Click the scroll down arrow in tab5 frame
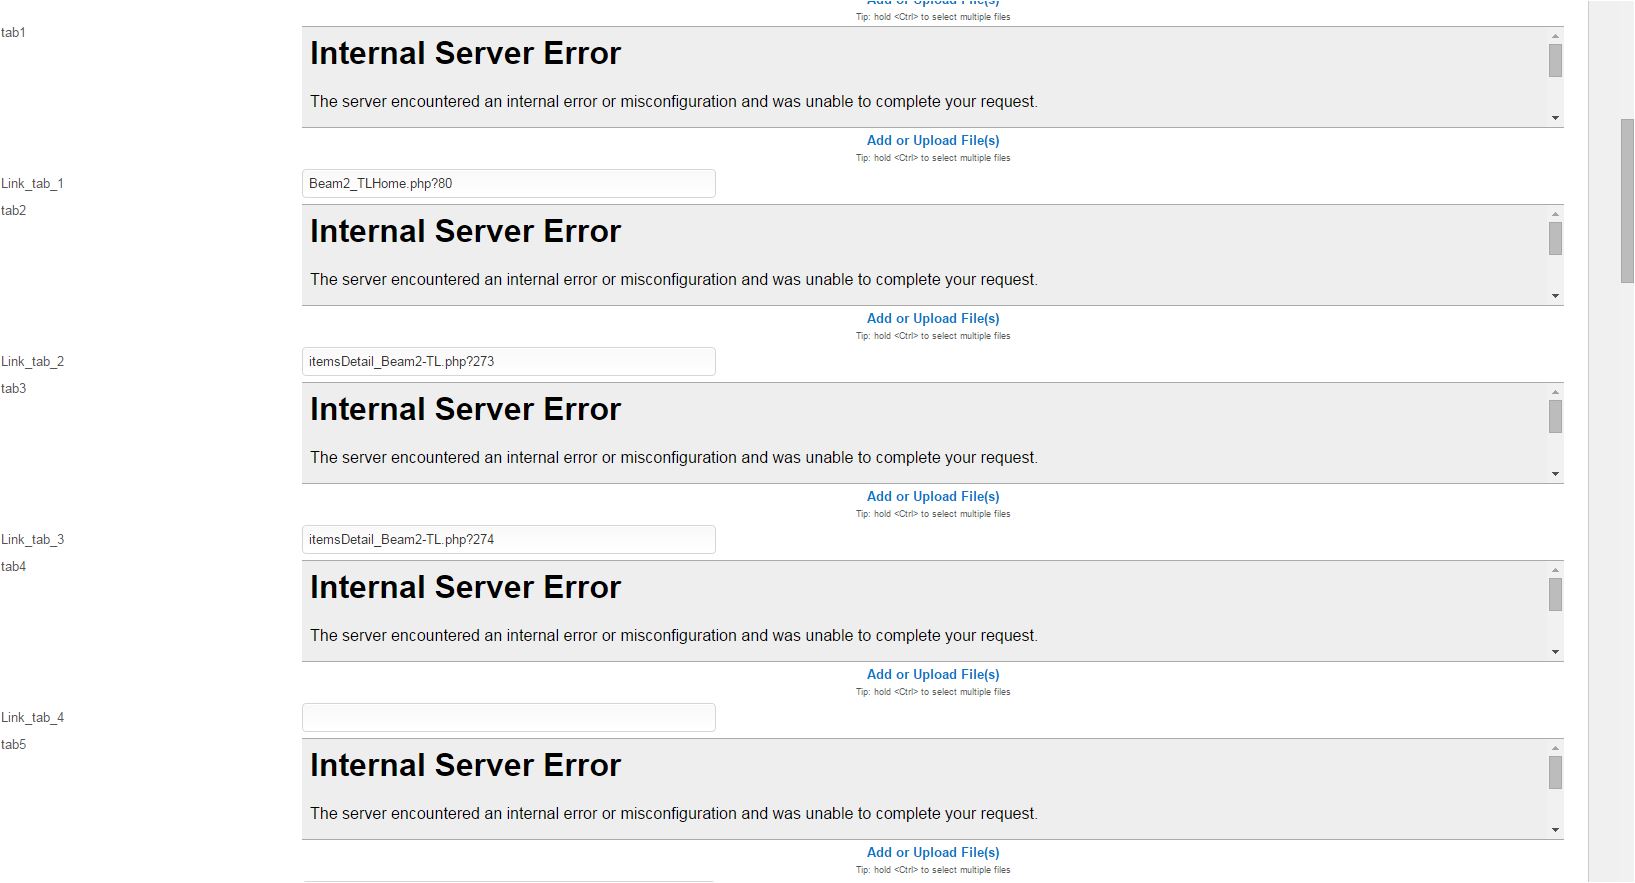 coord(1555,830)
